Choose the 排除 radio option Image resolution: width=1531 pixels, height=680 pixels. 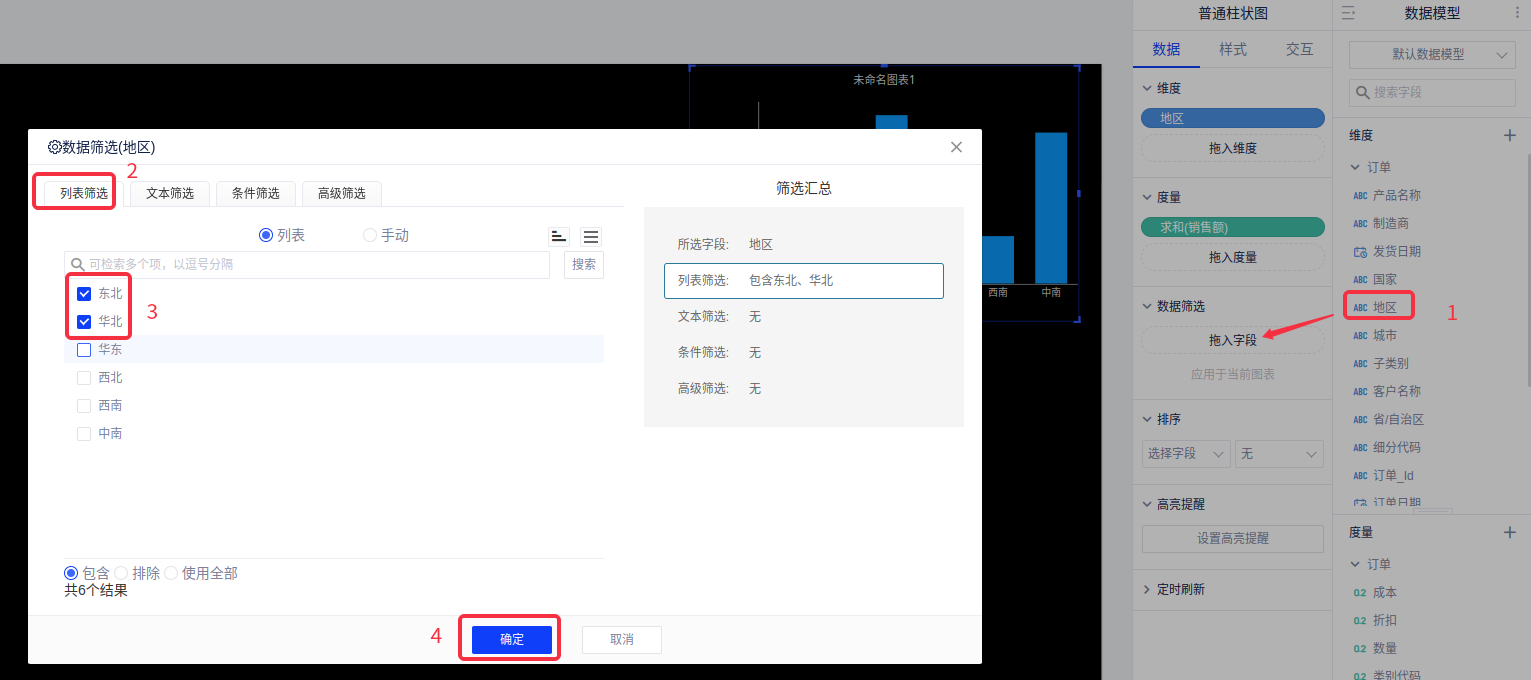tap(121, 573)
